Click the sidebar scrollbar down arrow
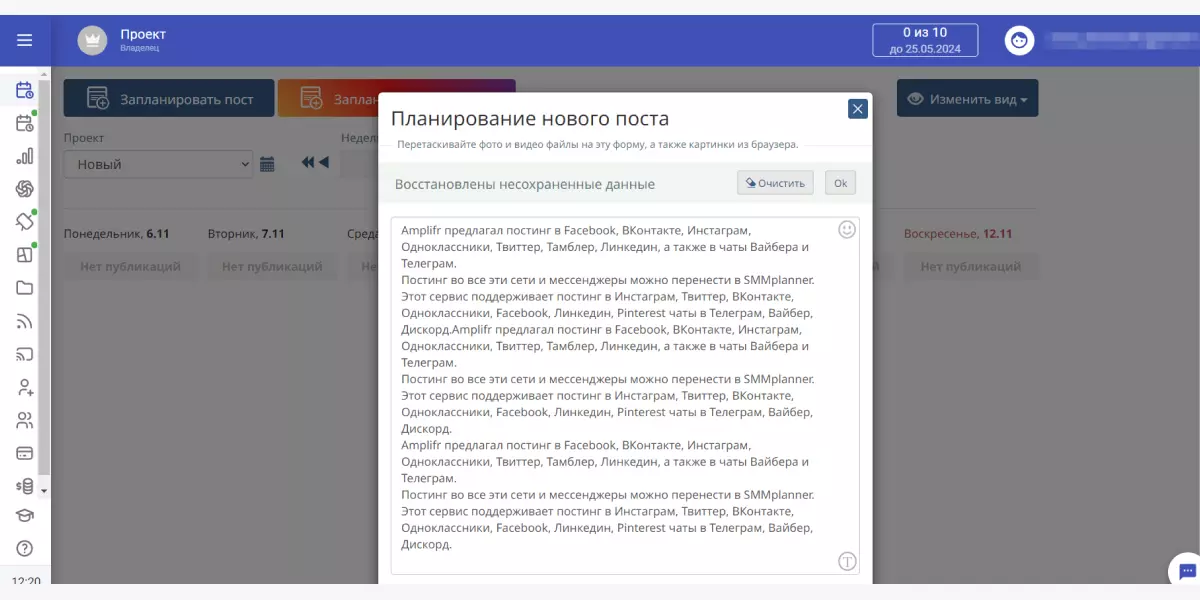Viewport: 1200px width, 600px height. click(44, 491)
